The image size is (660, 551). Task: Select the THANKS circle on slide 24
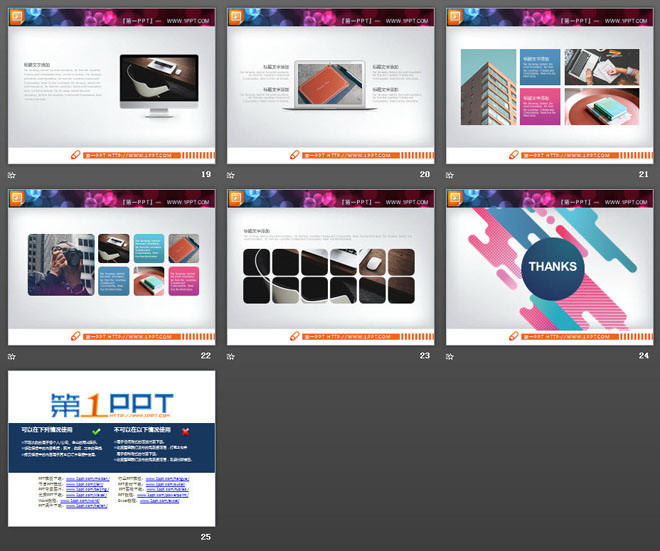coord(551,266)
